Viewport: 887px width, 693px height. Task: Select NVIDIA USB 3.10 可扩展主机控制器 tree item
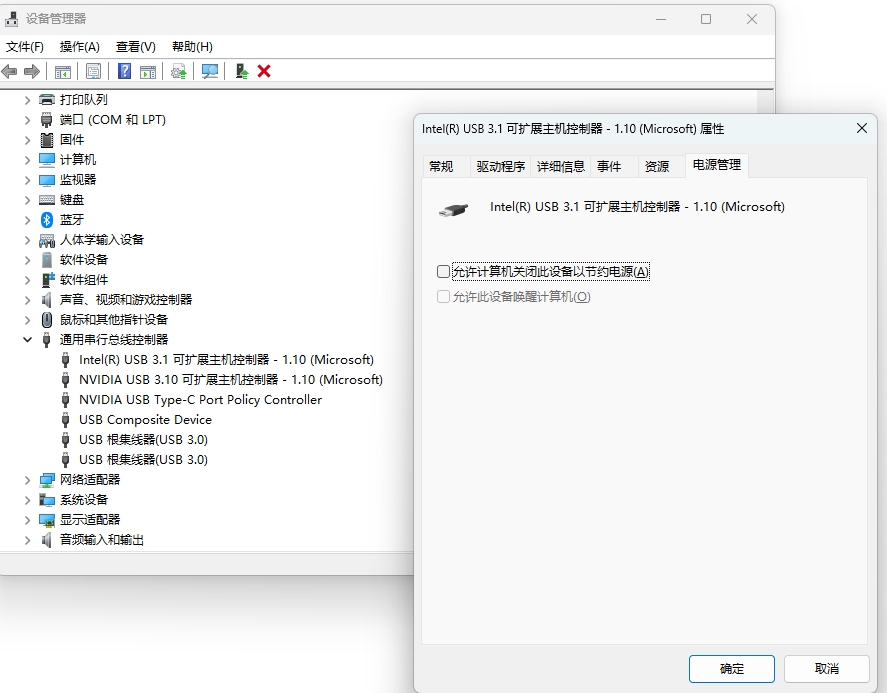[x=231, y=380]
